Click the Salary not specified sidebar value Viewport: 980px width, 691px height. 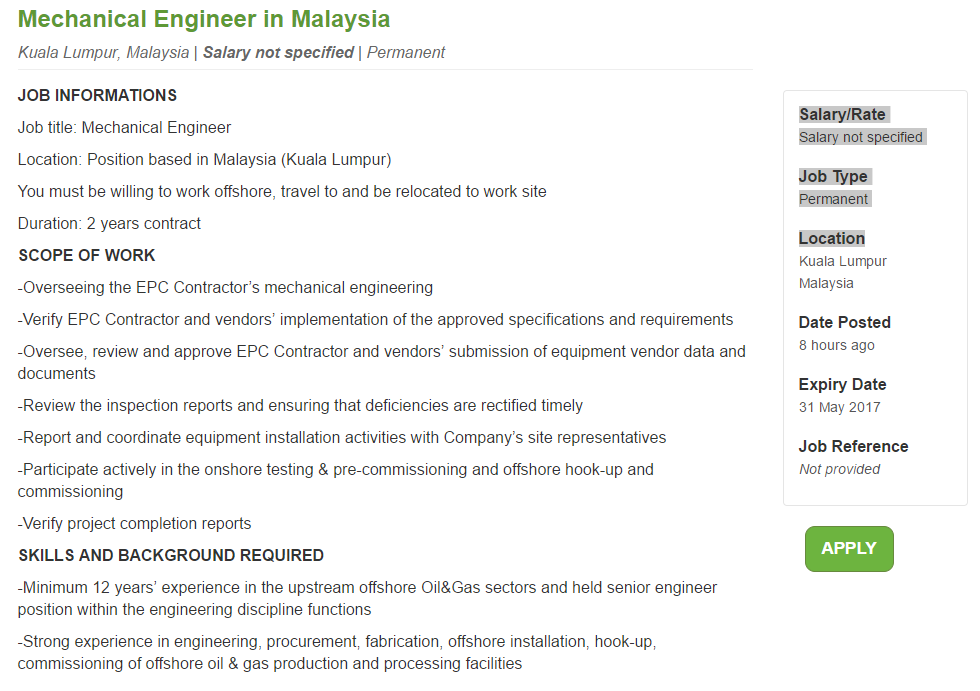tap(860, 137)
